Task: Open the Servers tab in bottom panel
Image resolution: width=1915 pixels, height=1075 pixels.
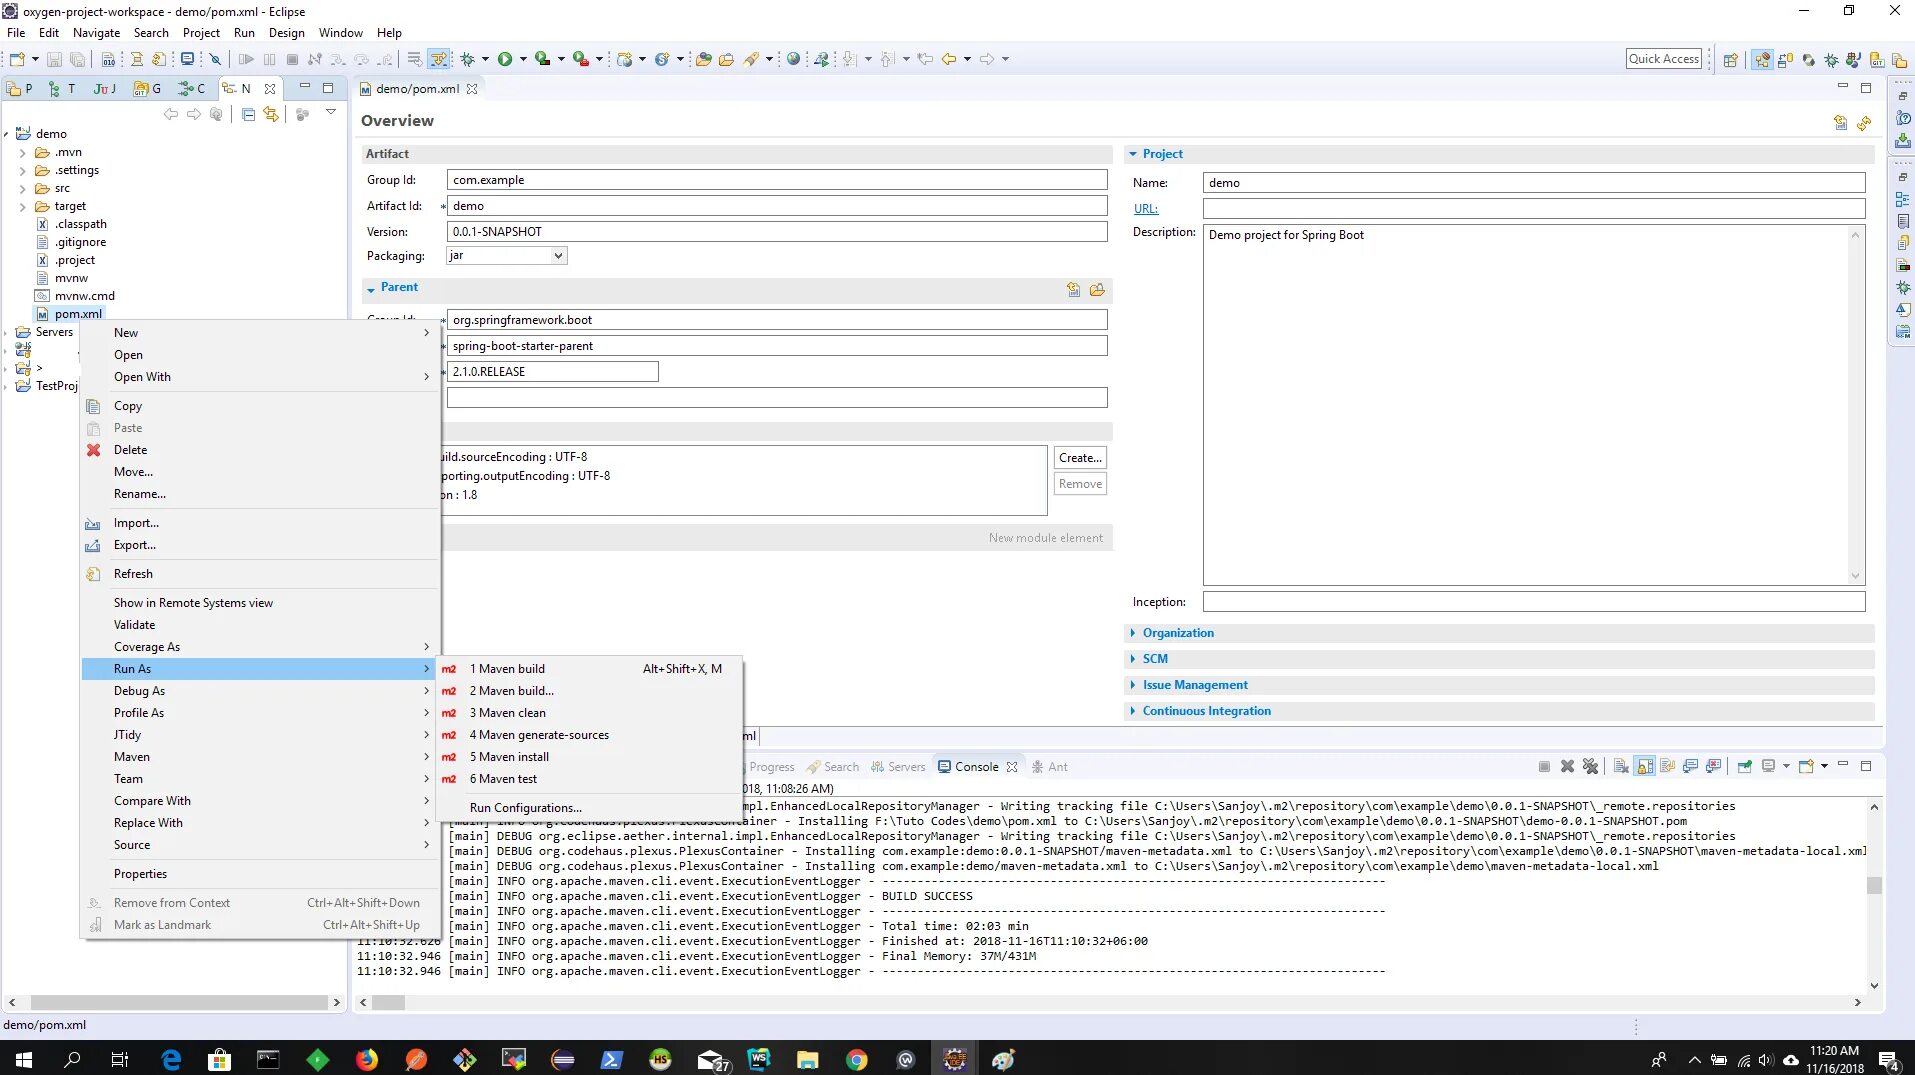Action: 898,767
